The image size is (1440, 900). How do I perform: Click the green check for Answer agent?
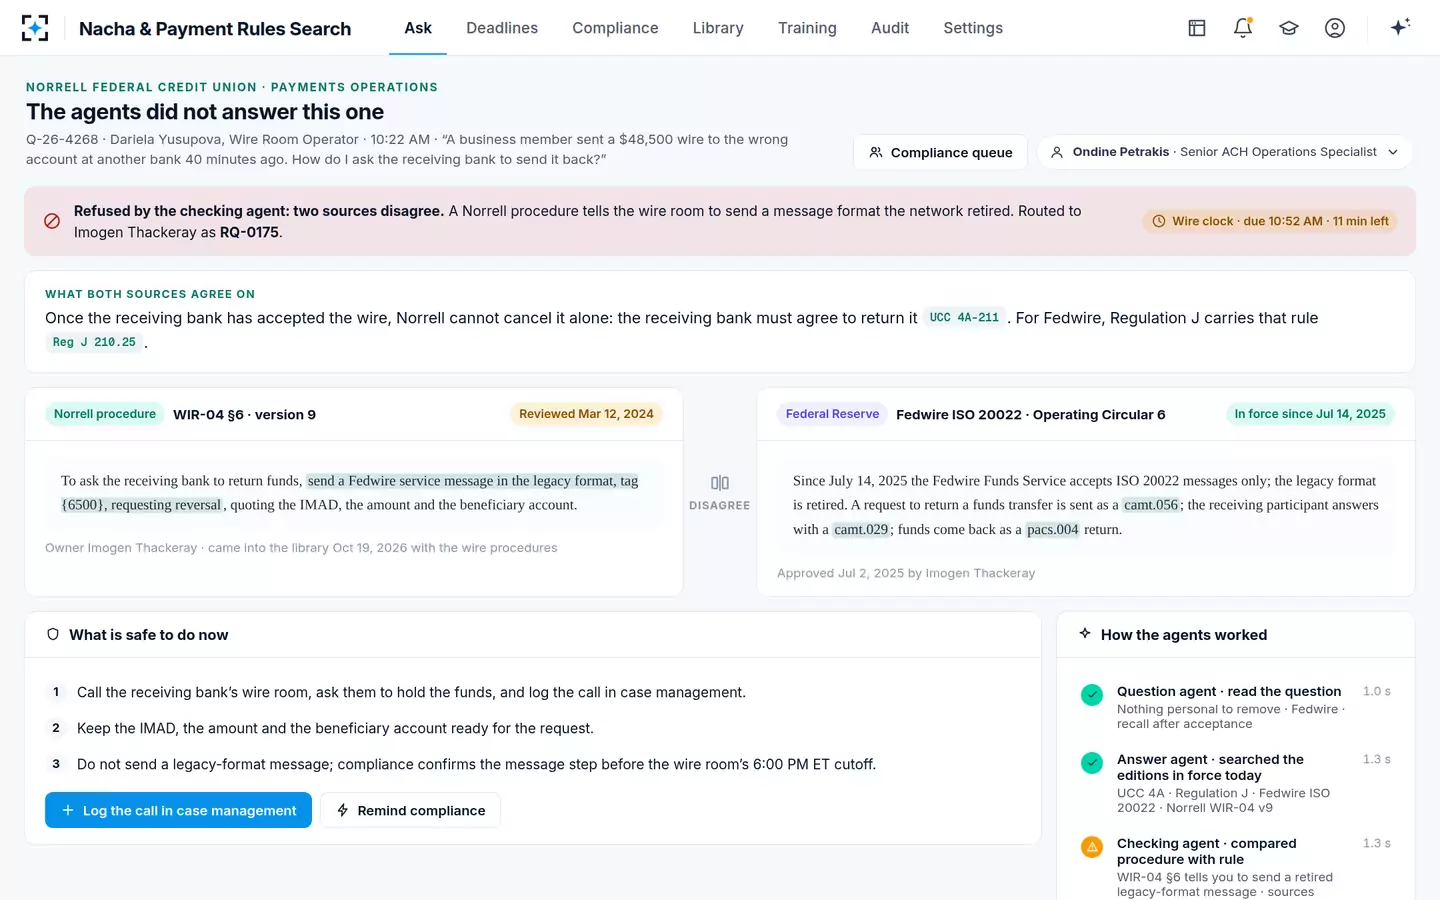[1092, 763]
